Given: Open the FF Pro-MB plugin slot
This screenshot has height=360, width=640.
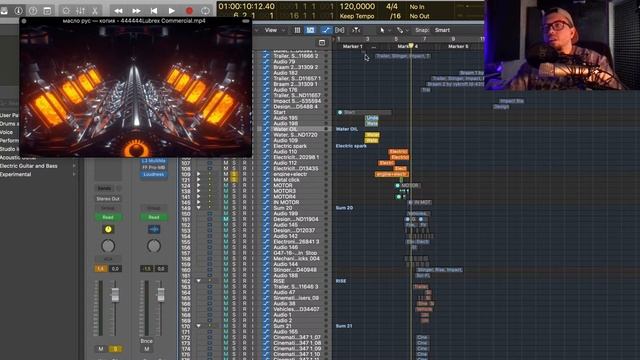Looking at the screenshot, I should [153, 168].
